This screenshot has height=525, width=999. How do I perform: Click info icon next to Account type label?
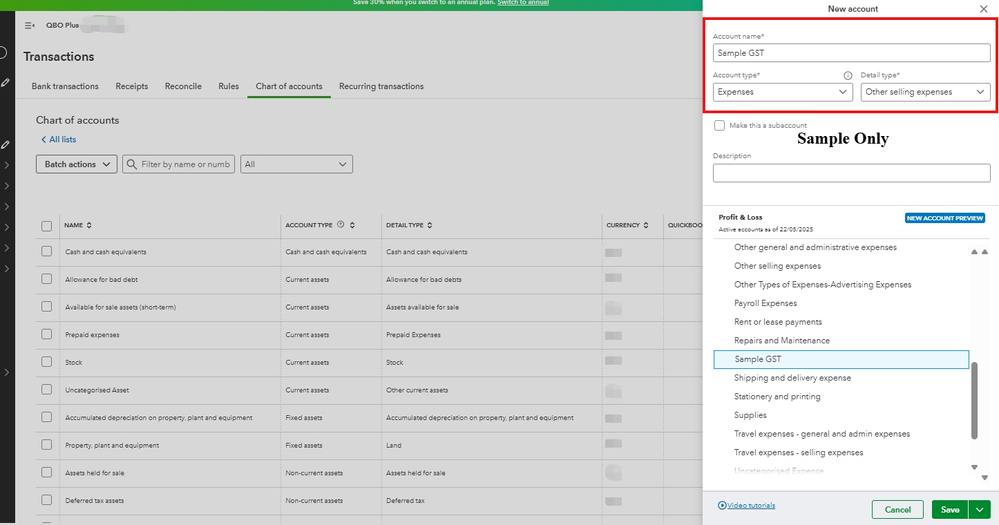[x=847, y=75]
